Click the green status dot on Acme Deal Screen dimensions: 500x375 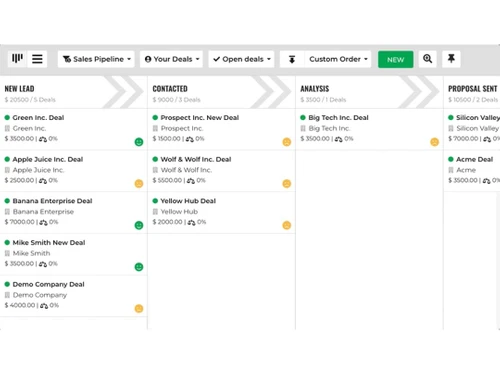451,159
